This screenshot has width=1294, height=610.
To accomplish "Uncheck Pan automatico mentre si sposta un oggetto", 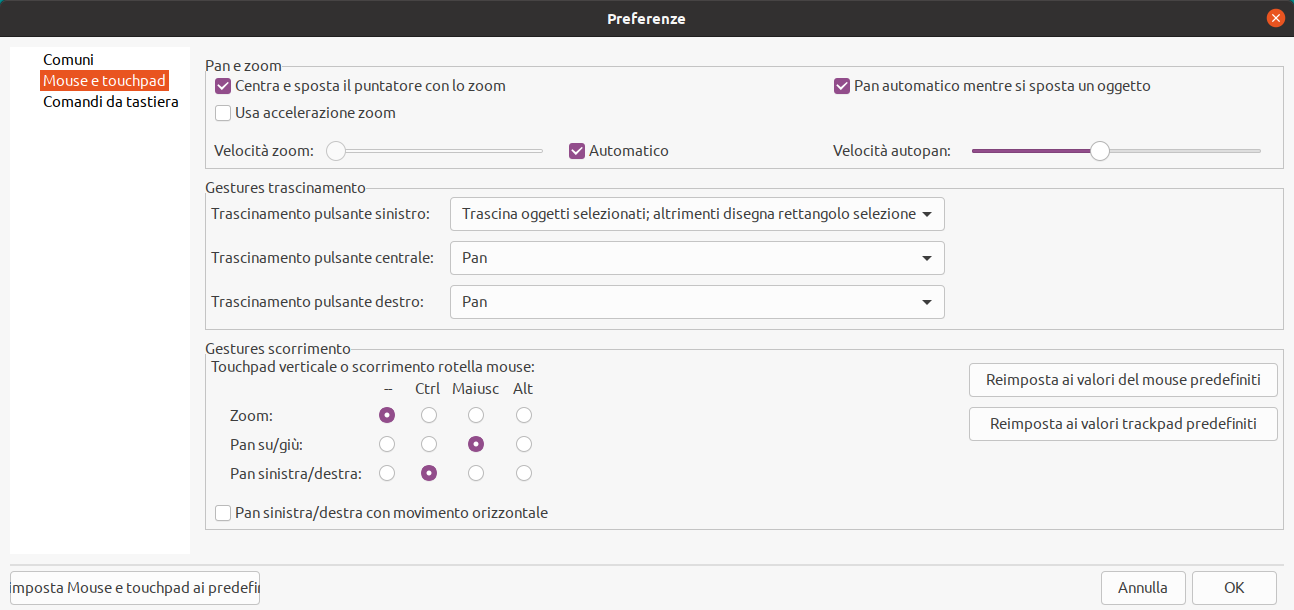I will (841, 86).
